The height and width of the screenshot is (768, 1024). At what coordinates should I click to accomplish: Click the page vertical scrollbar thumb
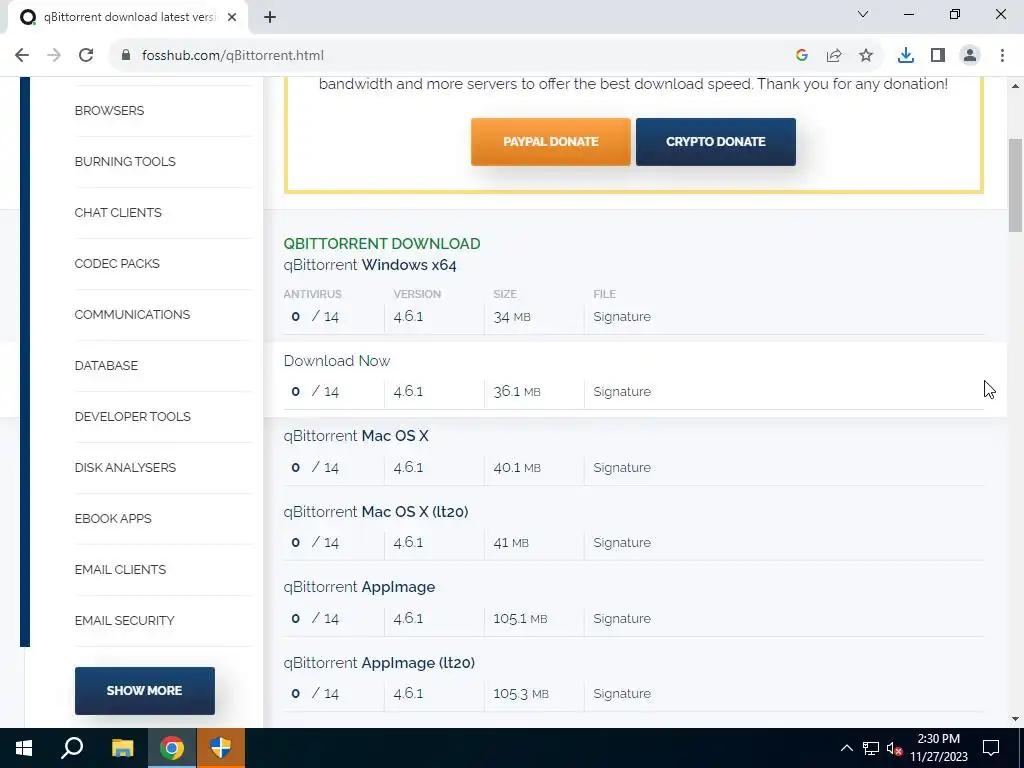1016,185
